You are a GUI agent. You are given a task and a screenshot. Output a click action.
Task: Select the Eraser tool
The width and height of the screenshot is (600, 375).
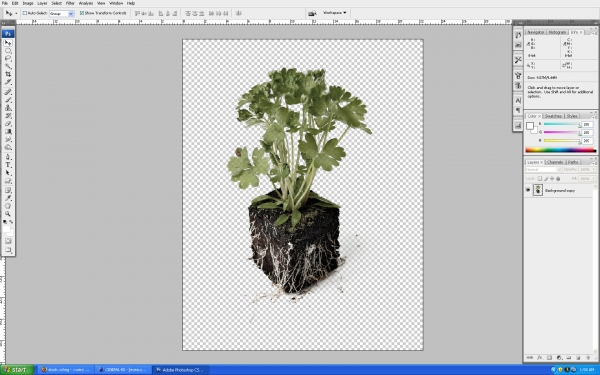click(x=8, y=124)
